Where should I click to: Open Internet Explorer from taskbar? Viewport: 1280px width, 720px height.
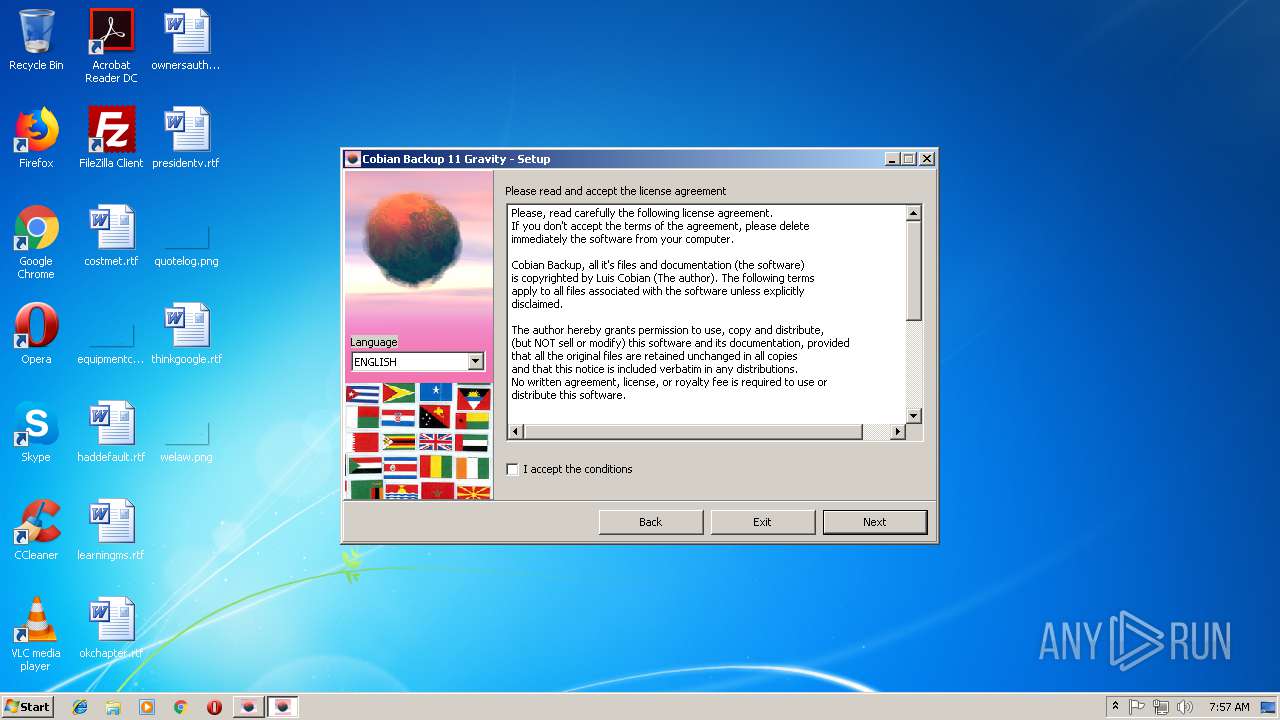[x=80, y=707]
